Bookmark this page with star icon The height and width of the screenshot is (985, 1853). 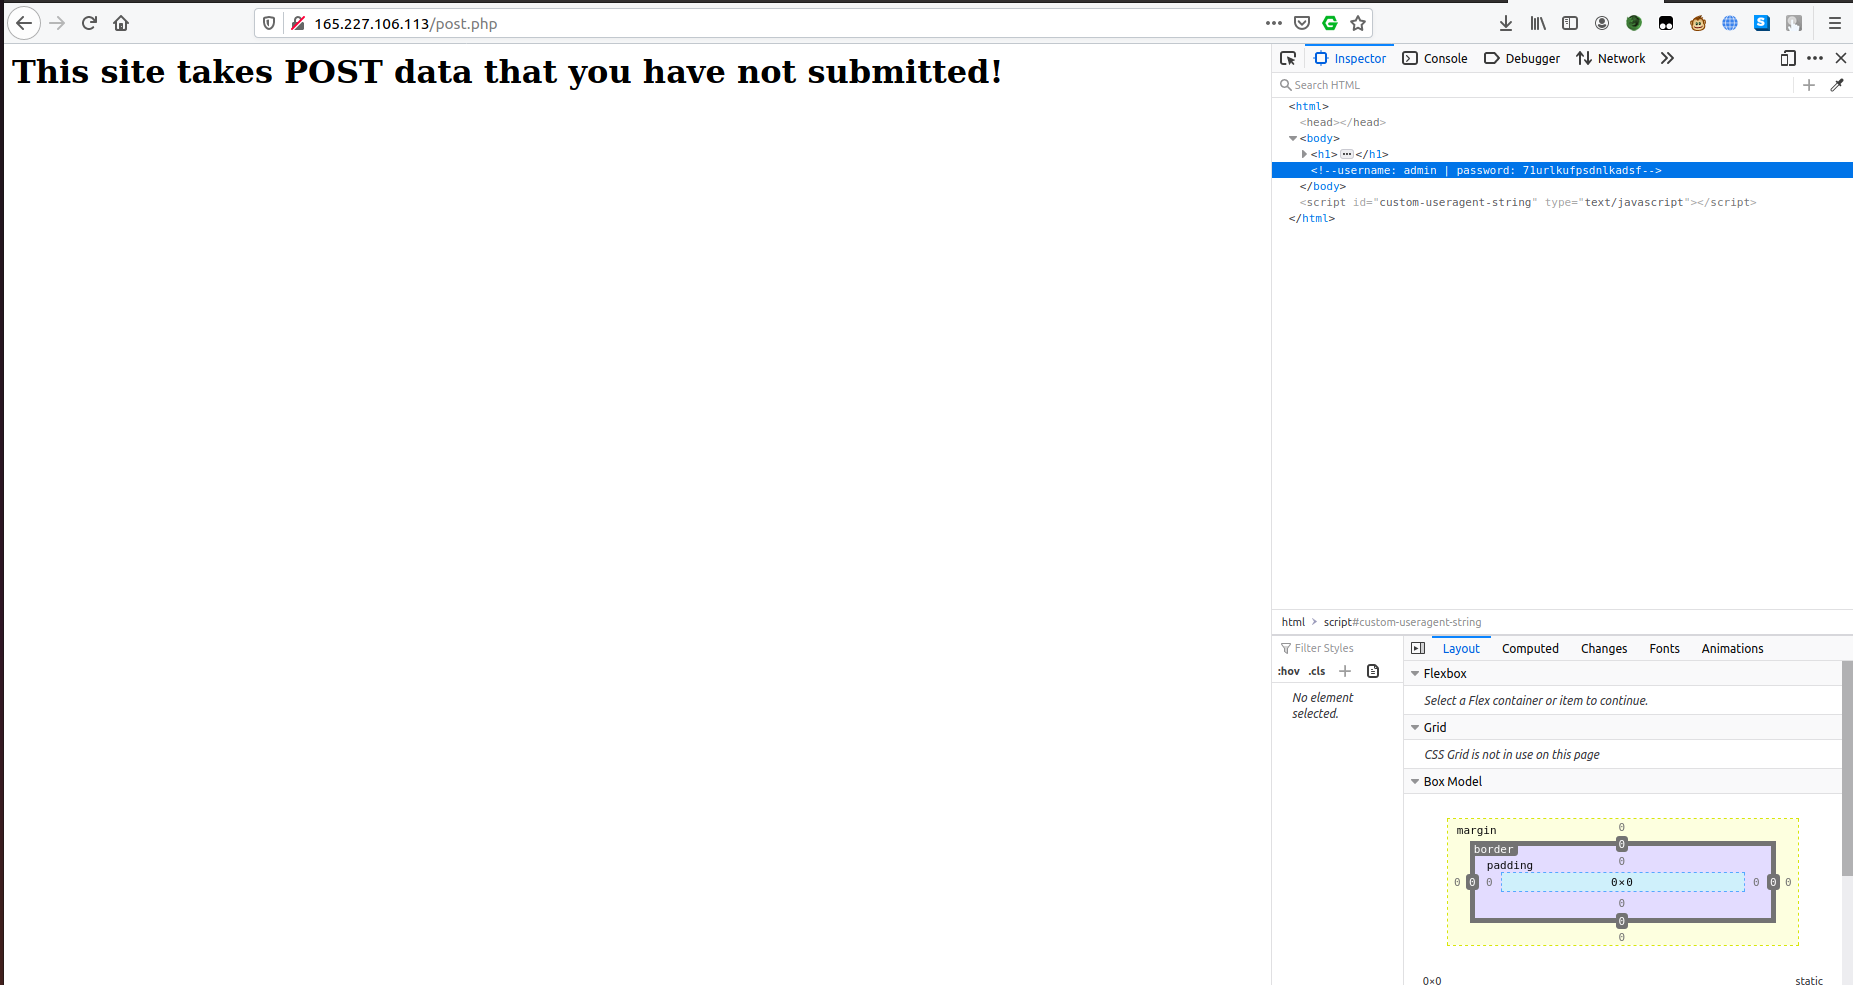(1358, 23)
